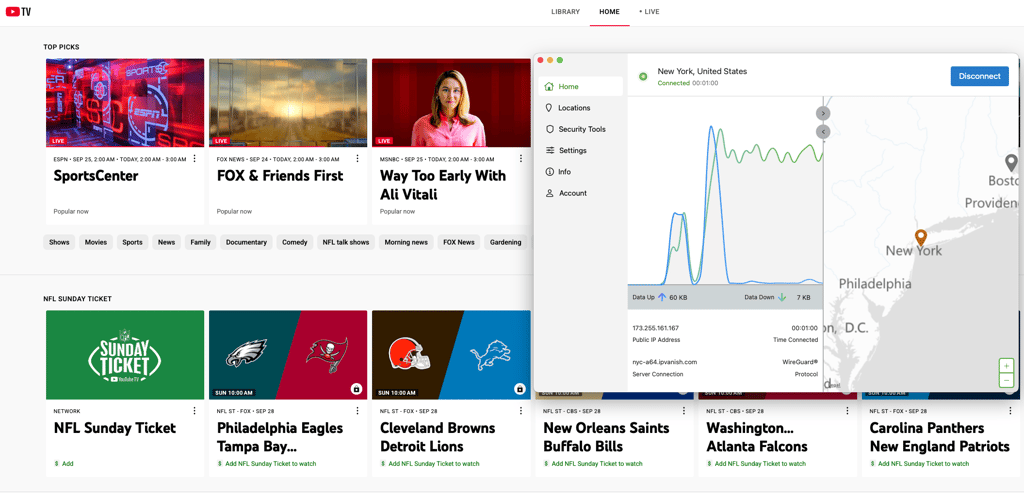1024x493 pixels.
Task: Click Add link under NFL Sunday Ticket
Action: click(x=64, y=464)
